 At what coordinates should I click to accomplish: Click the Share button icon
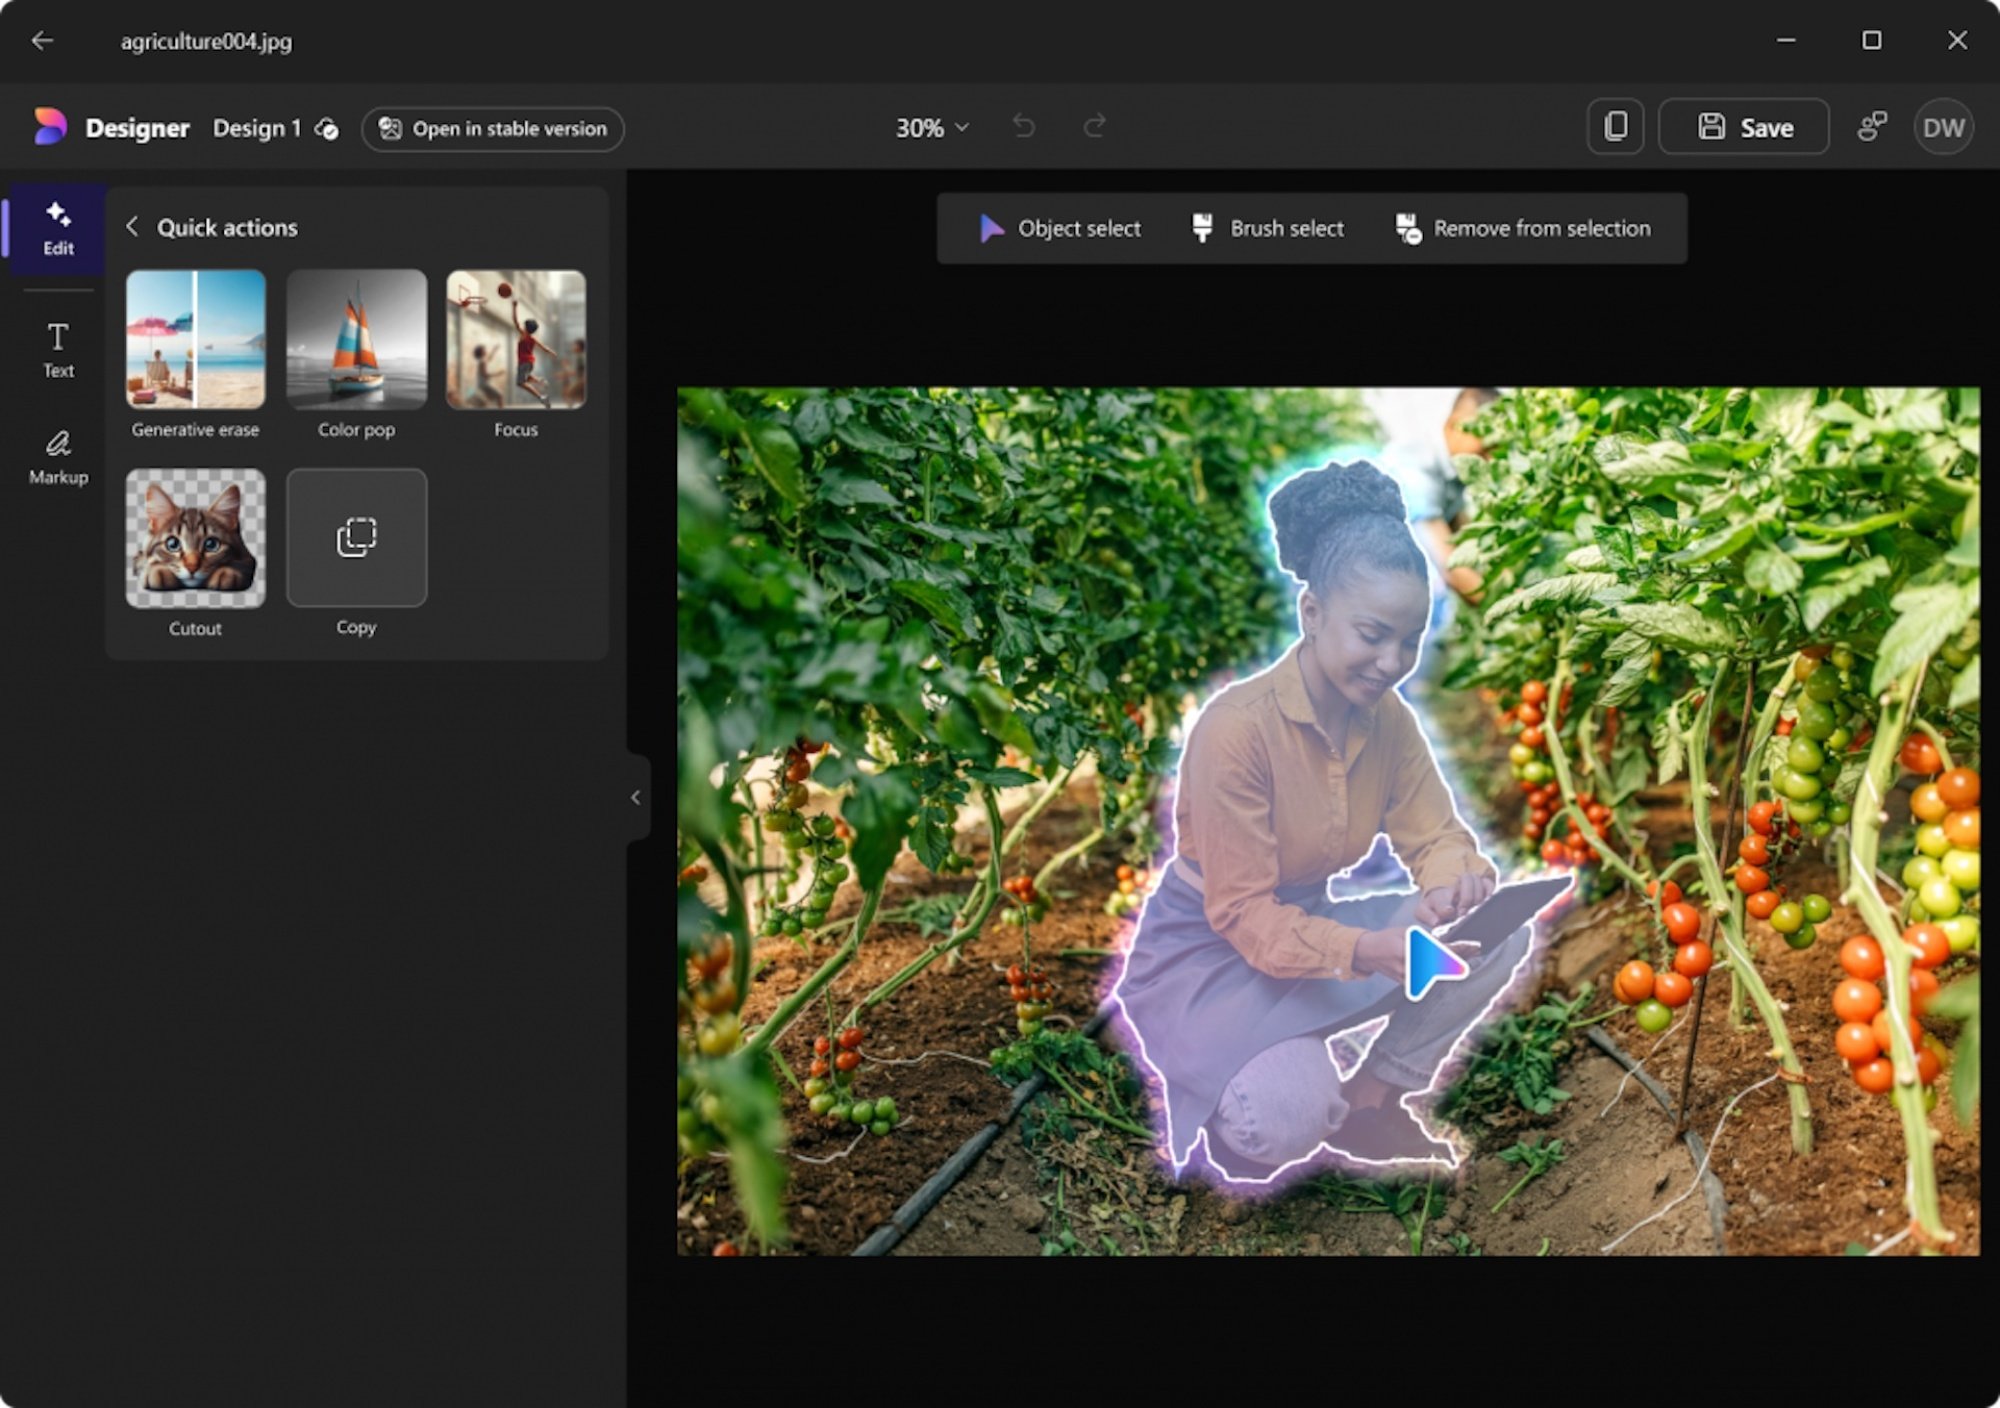pos(1871,126)
